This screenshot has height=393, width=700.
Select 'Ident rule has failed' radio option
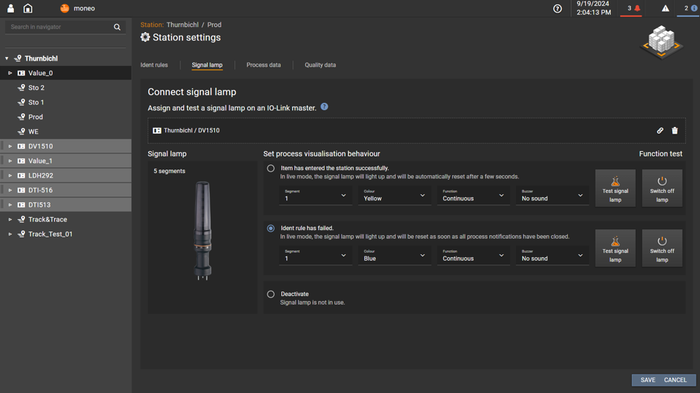coord(271,228)
